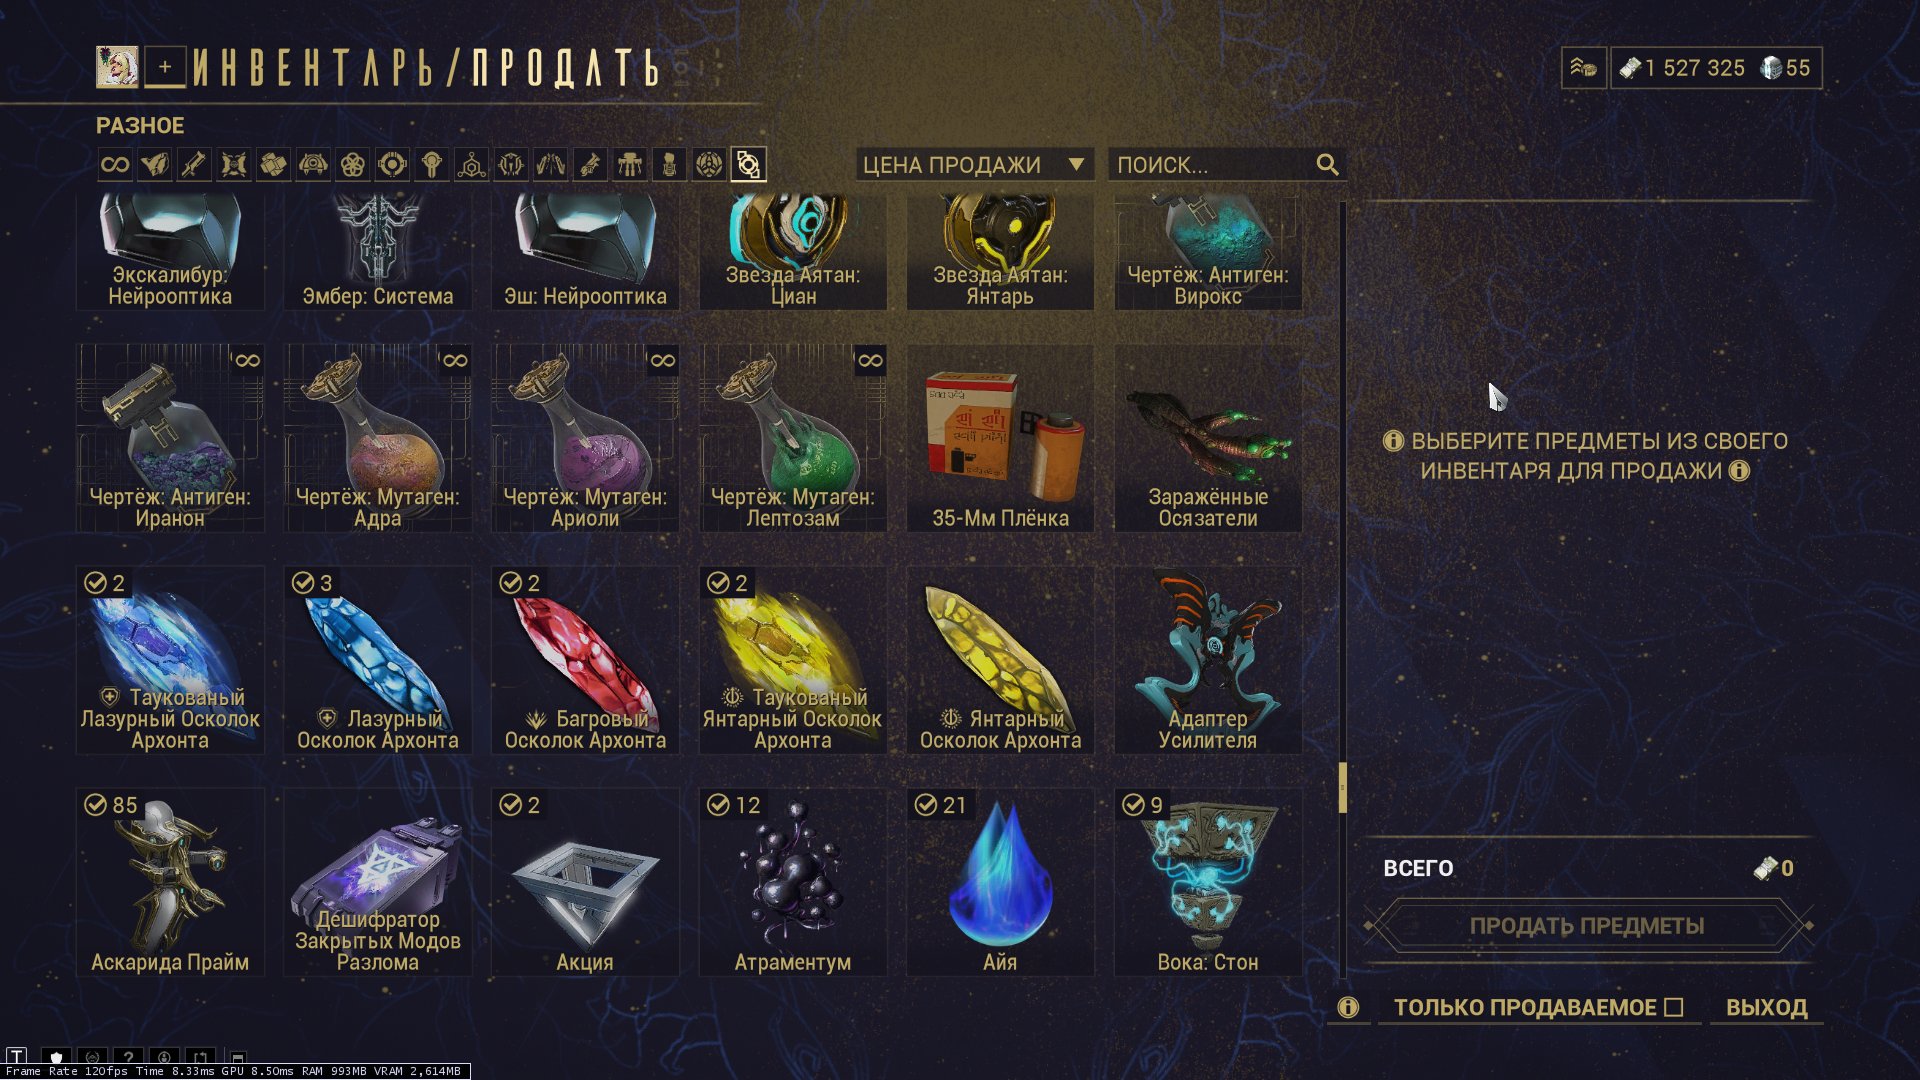Click the inventory list scrollbar handle
Screen dimensions: 1920x1080
1343,787
